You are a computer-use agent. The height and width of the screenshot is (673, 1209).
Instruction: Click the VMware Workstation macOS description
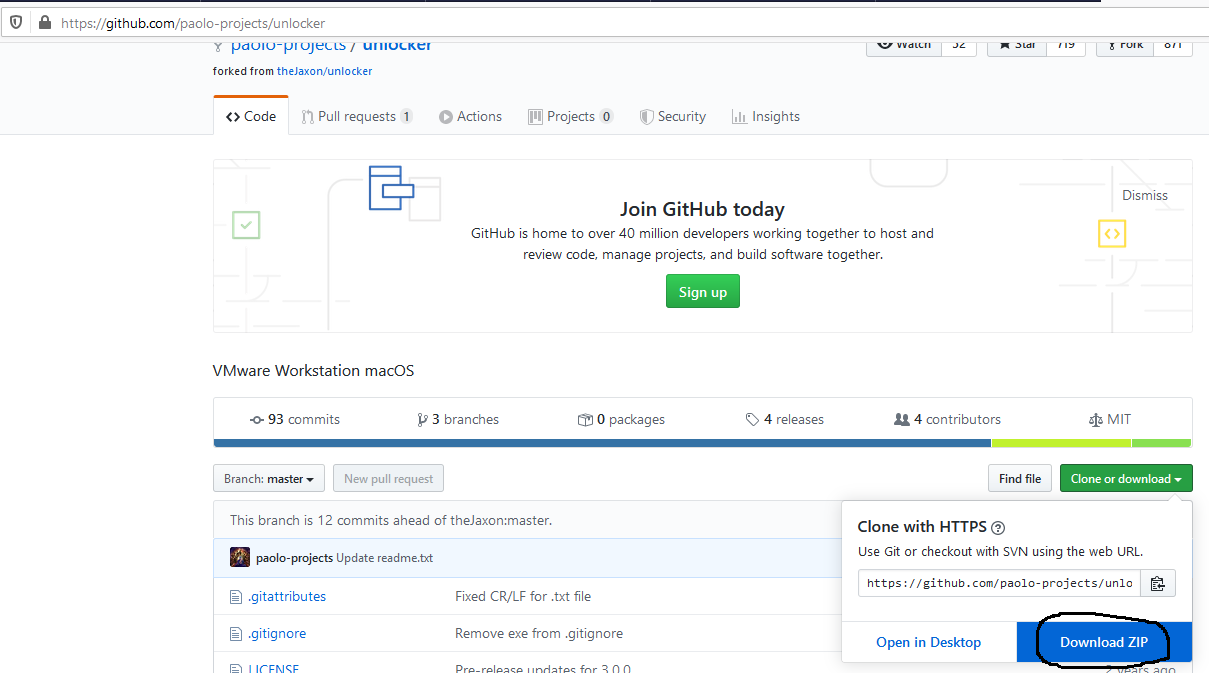pyautogui.click(x=314, y=371)
